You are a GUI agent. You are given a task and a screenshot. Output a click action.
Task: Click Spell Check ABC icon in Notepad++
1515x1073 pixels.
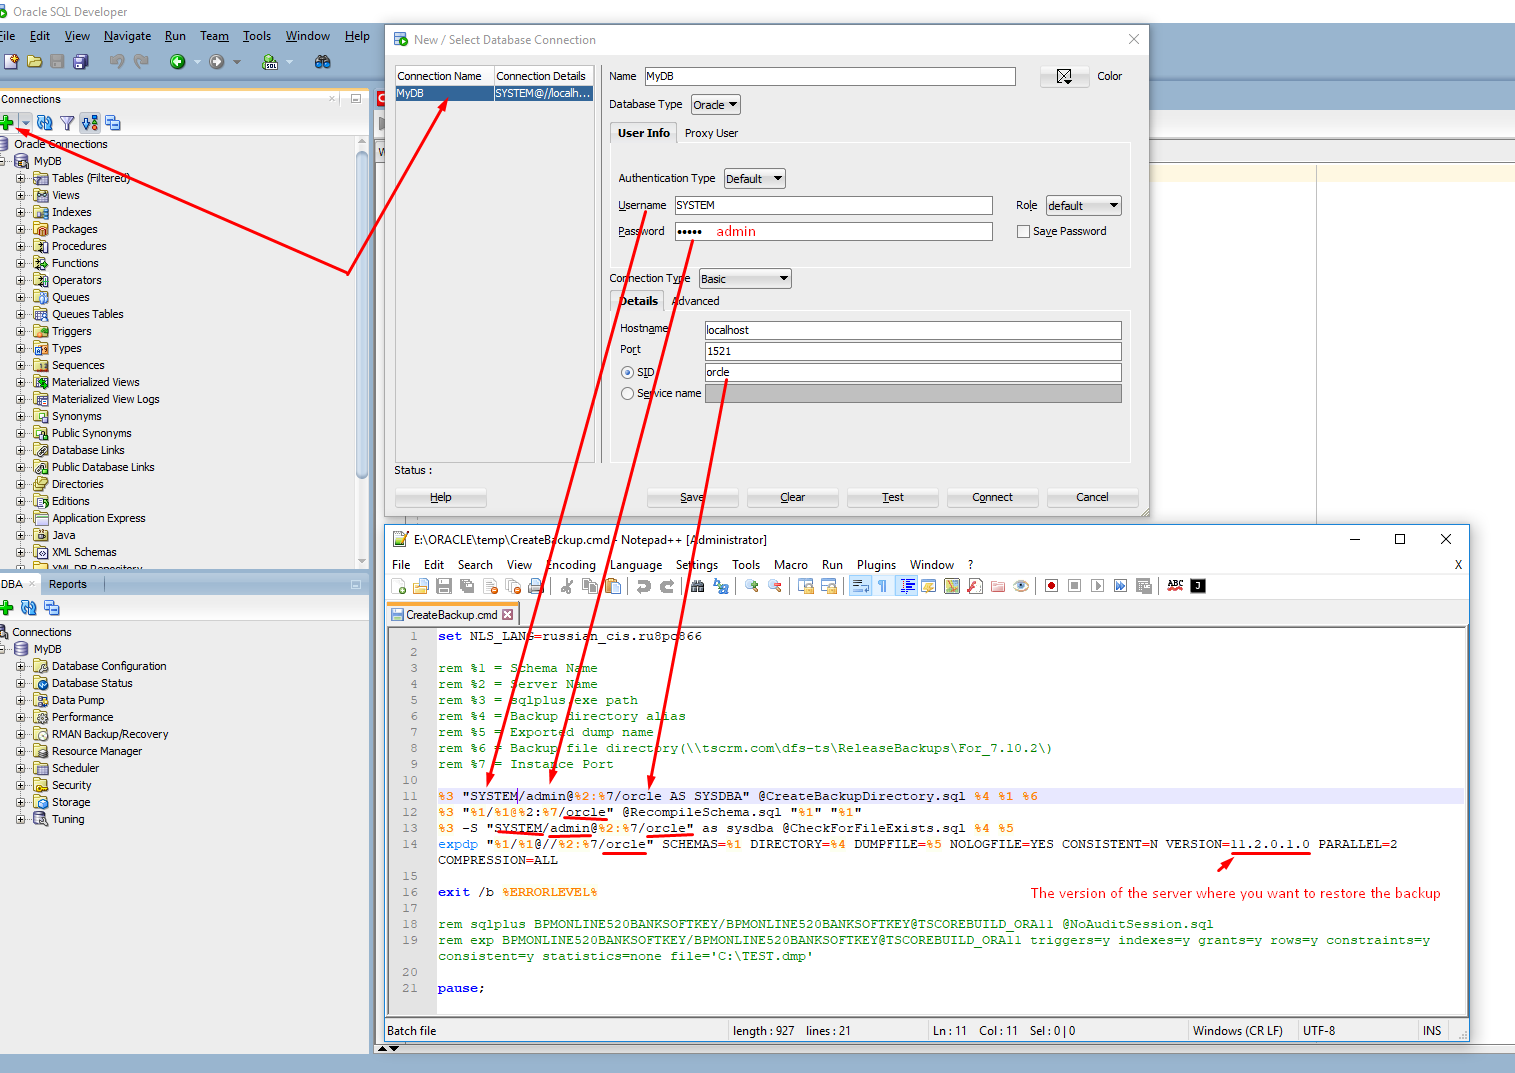click(1175, 586)
